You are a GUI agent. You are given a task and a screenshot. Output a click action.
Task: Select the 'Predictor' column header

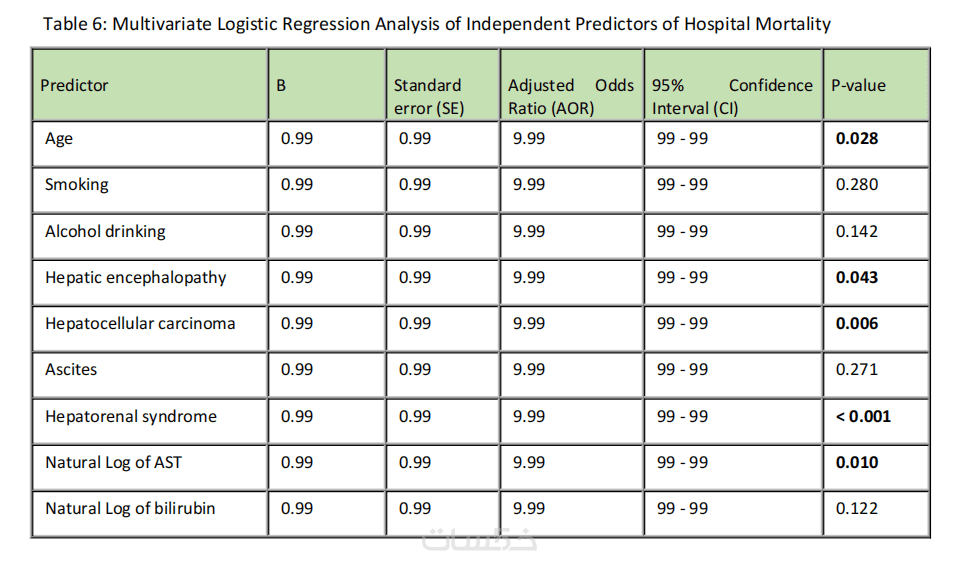[x=75, y=86]
